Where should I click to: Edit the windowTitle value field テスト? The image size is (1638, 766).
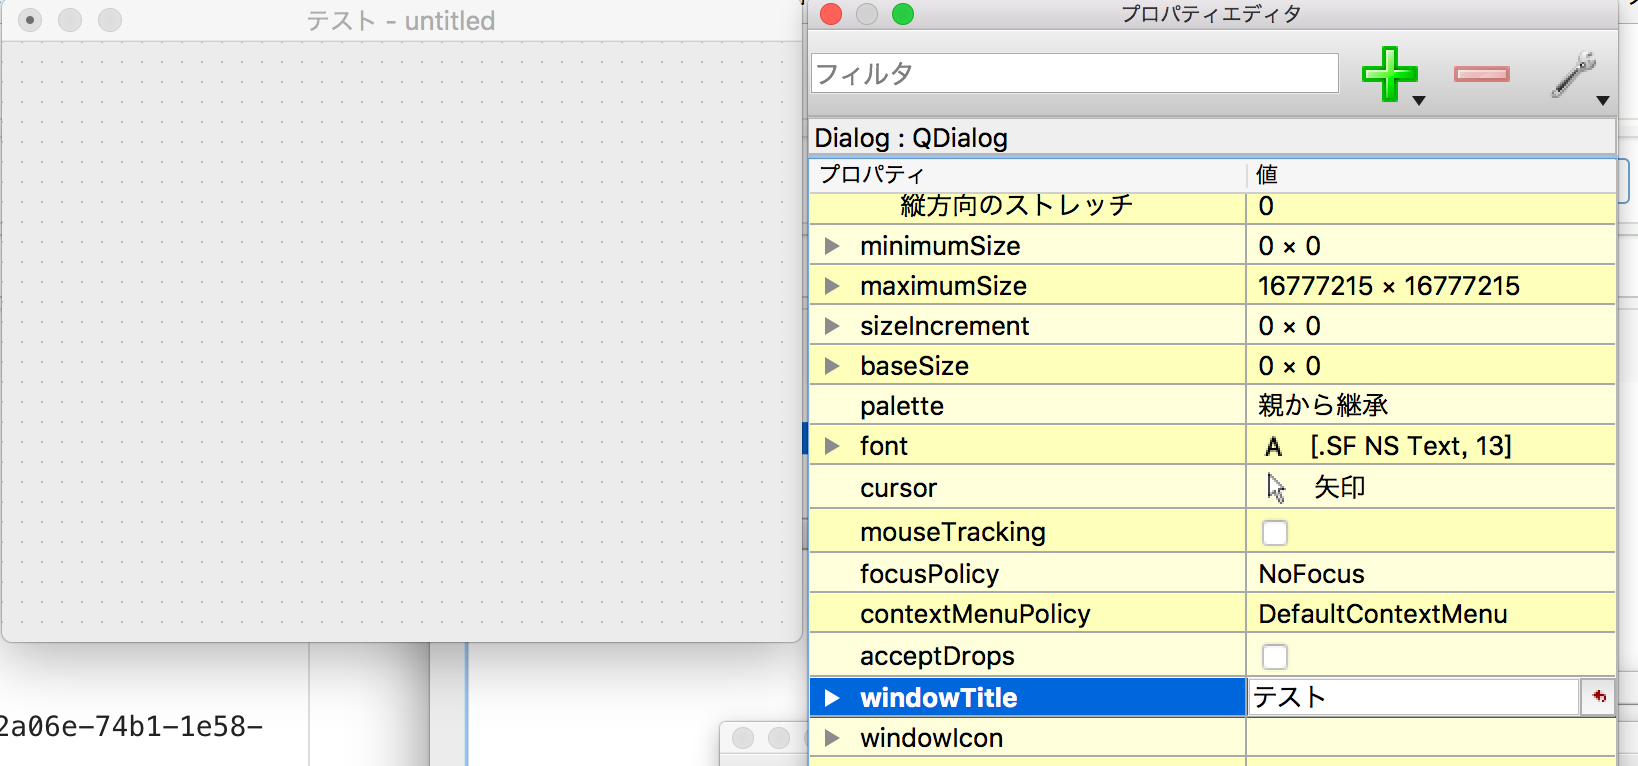(x=1413, y=697)
